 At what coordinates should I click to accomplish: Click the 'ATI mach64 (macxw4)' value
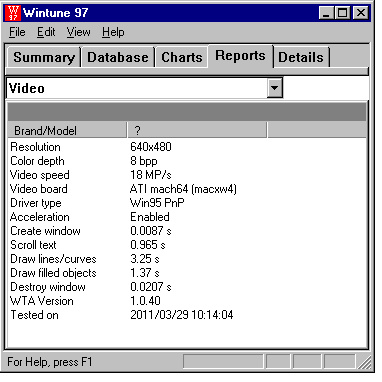coord(183,189)
